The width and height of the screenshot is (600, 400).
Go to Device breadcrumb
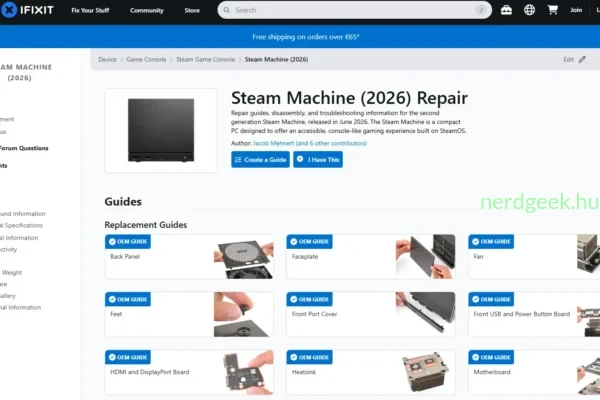pyautogui.click(x=107, y=59)
